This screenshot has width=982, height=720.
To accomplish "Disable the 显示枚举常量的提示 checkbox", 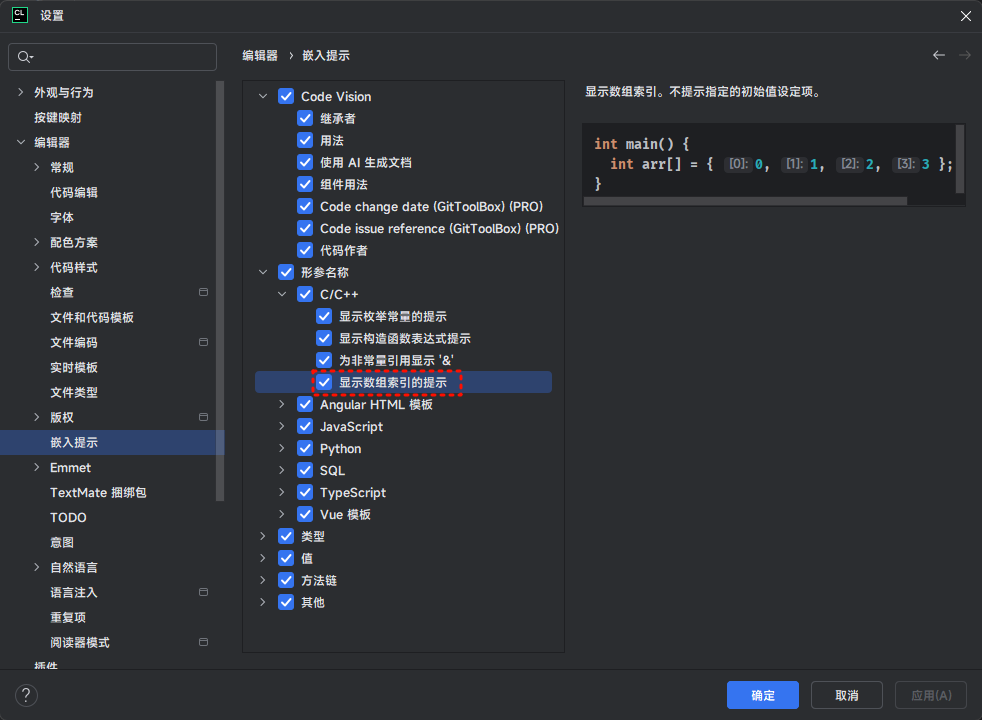I will point(324,316).
